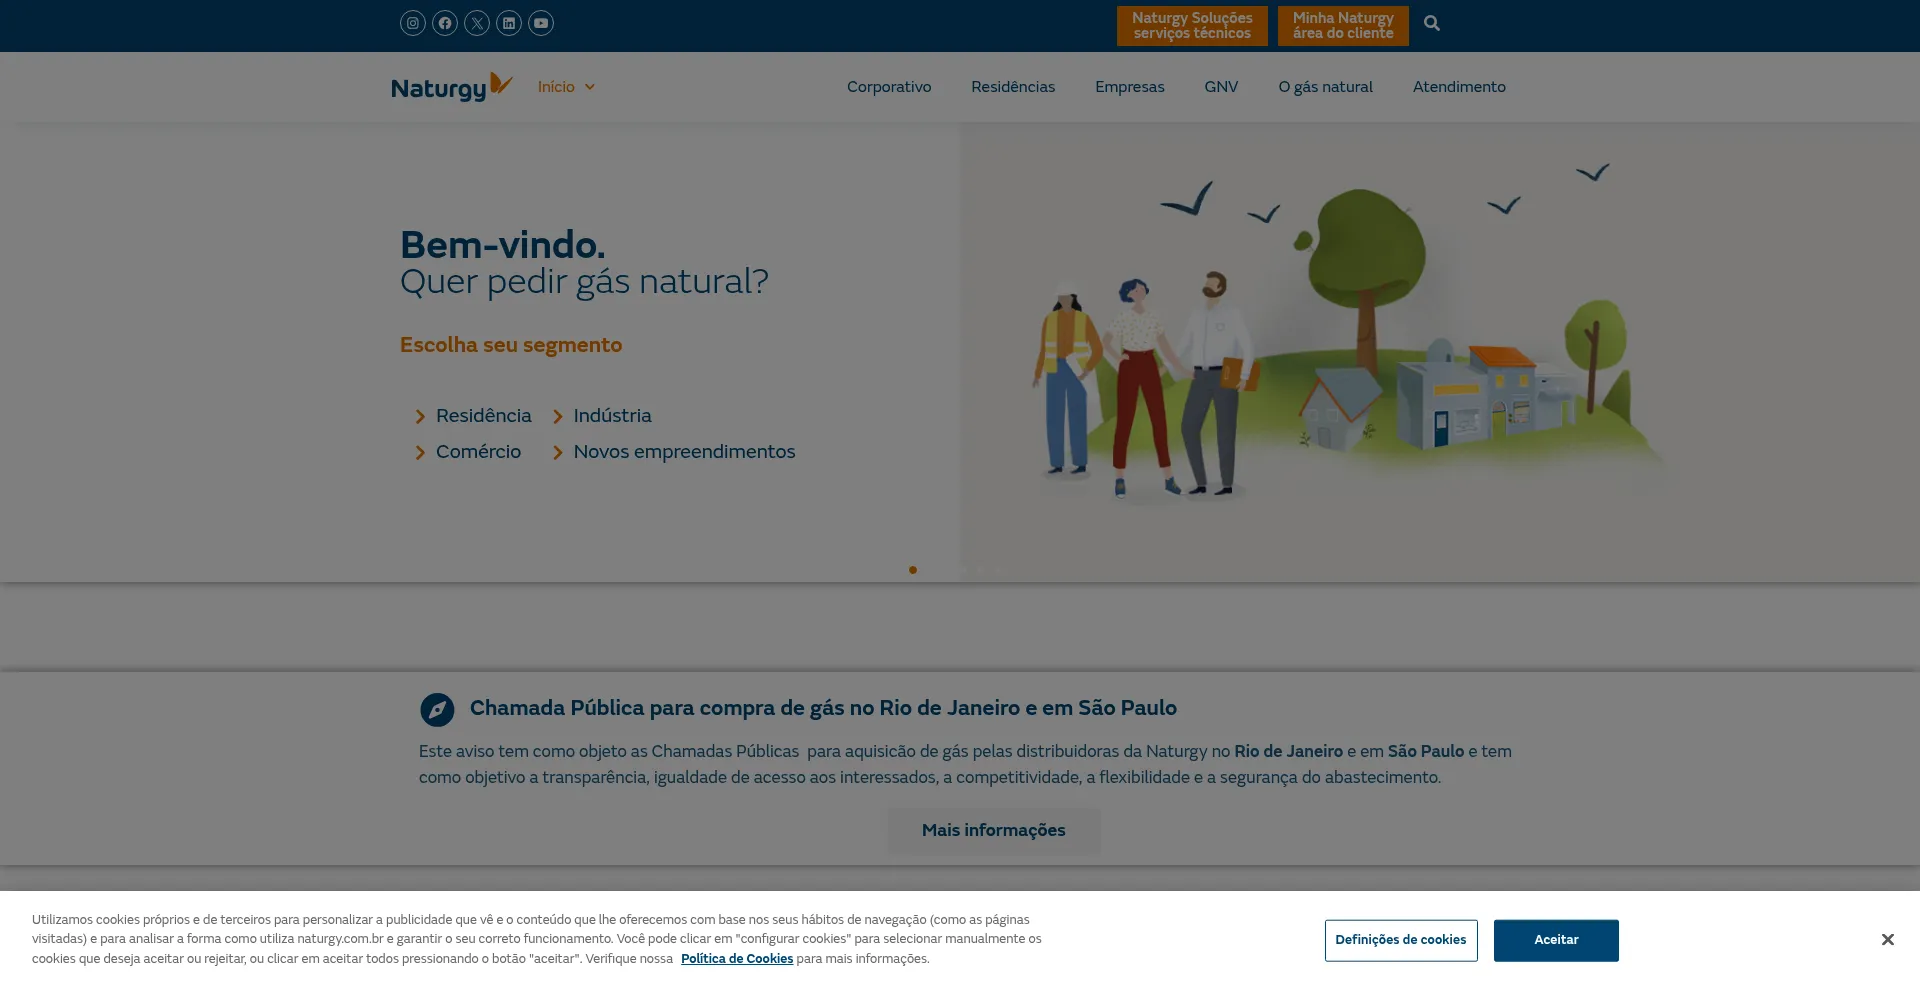The image size is (1920, 993).
Task: Open the Política de Cookies link
Action: [737, 959]
